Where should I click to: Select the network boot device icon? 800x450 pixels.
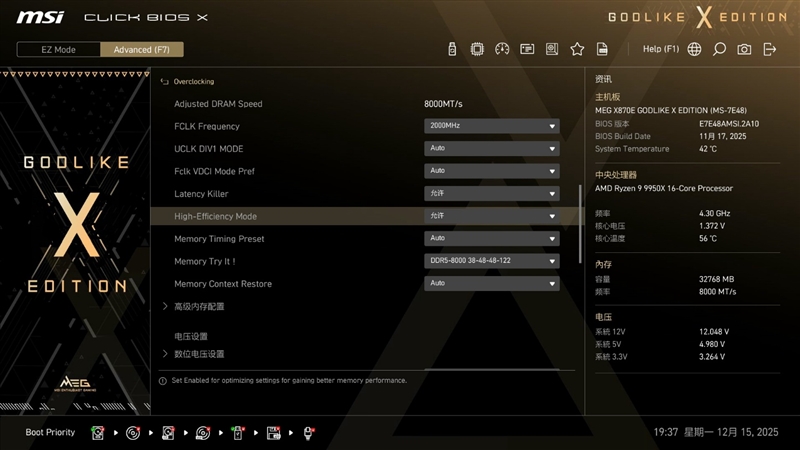pos(309,433)
